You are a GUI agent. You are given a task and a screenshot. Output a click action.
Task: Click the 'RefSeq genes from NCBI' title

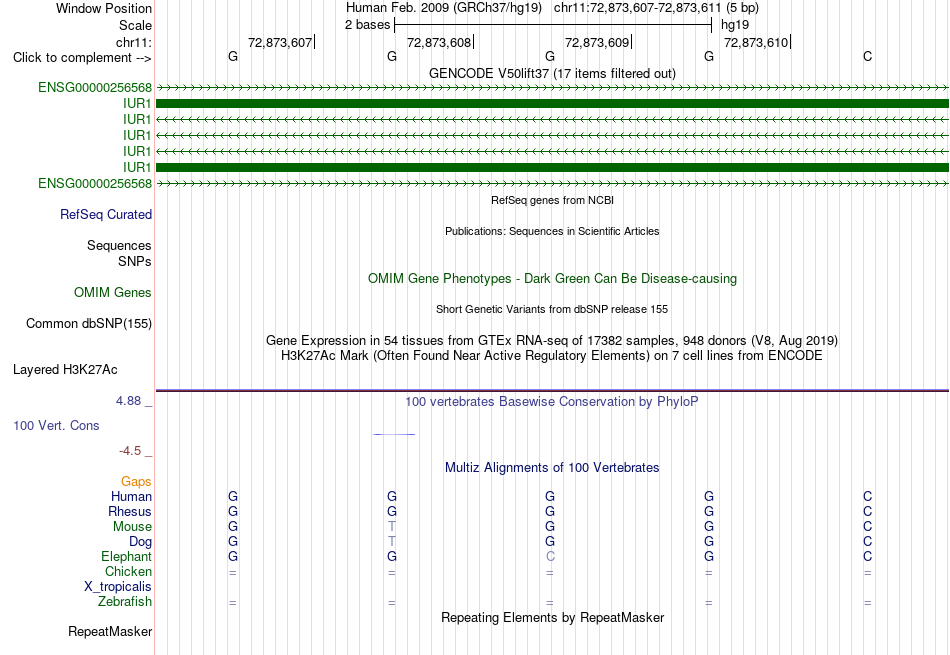pyautogui.click(x=552, y=200)
